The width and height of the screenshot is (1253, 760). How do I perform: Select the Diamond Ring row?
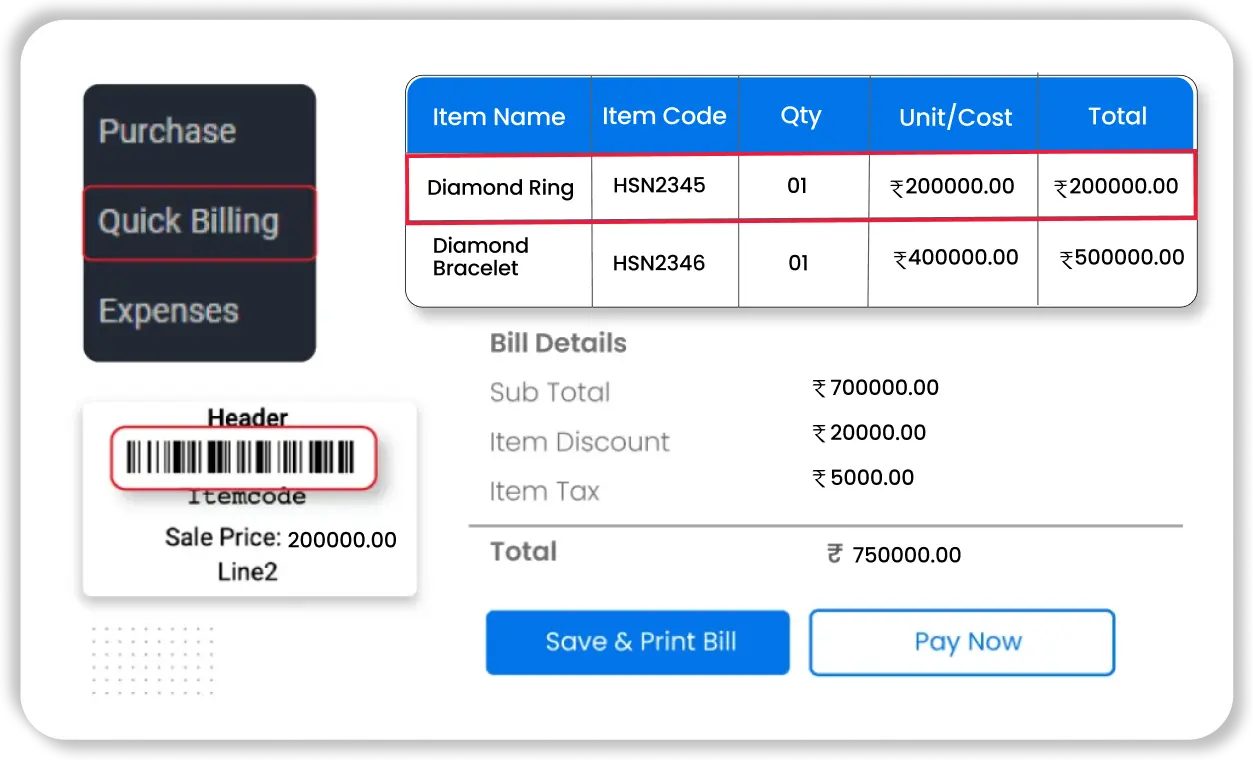(499, 187)
